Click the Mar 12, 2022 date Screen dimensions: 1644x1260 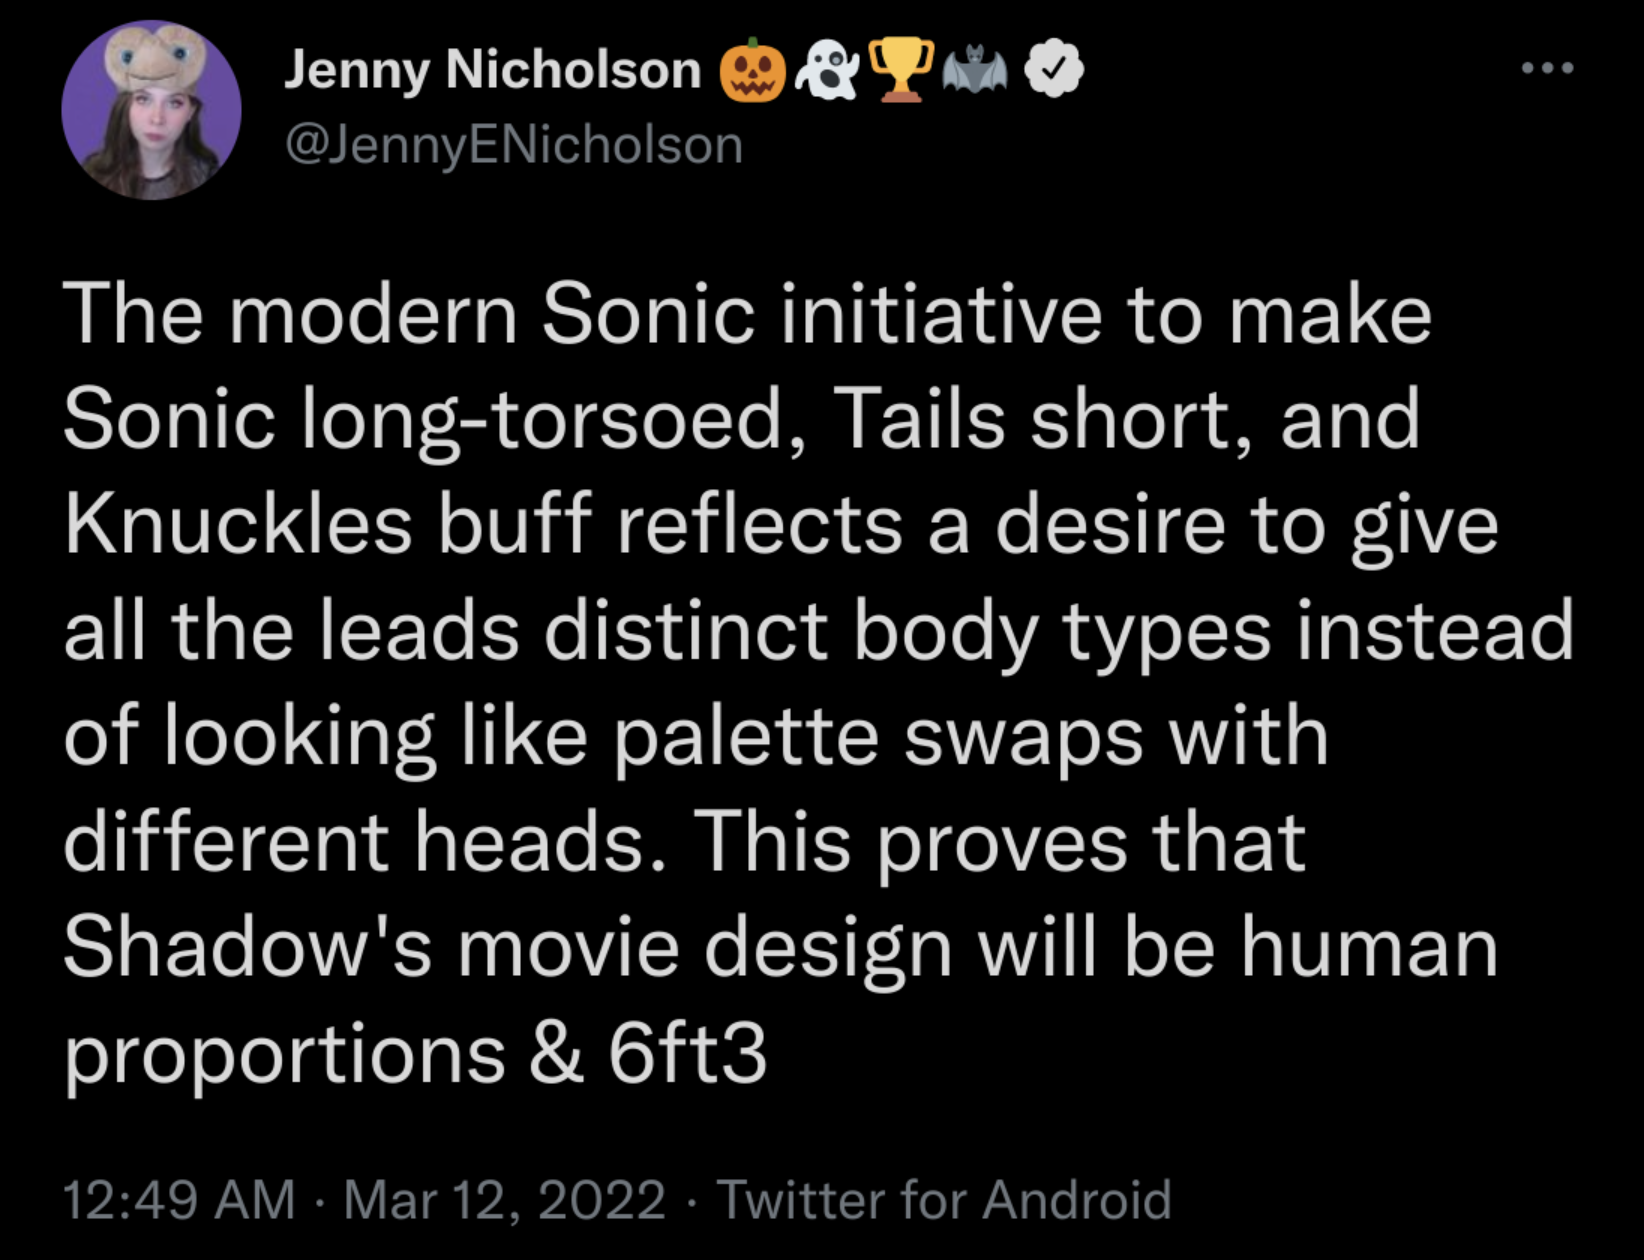pyautogui.click(x=505, y=1199)
